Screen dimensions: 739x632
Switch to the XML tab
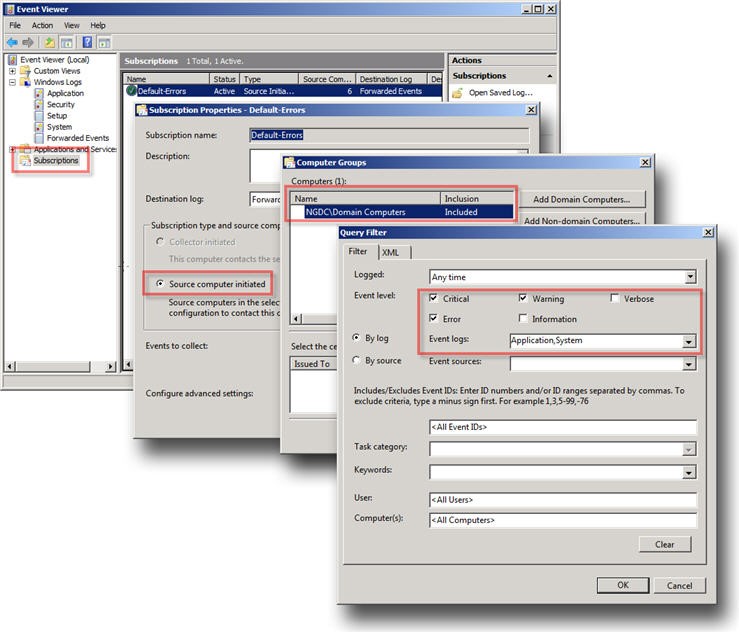tap(390, 253)
